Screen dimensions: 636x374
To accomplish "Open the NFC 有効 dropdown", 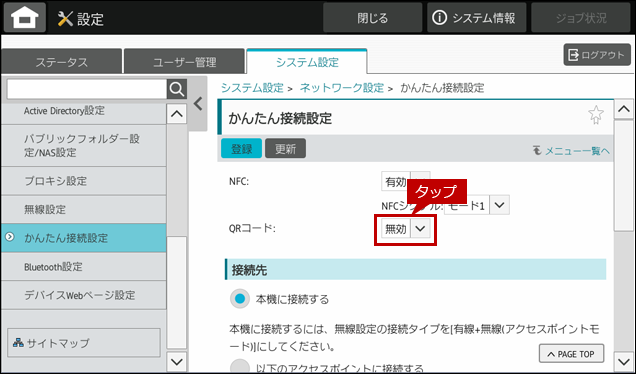I will [x=405, y=181].
